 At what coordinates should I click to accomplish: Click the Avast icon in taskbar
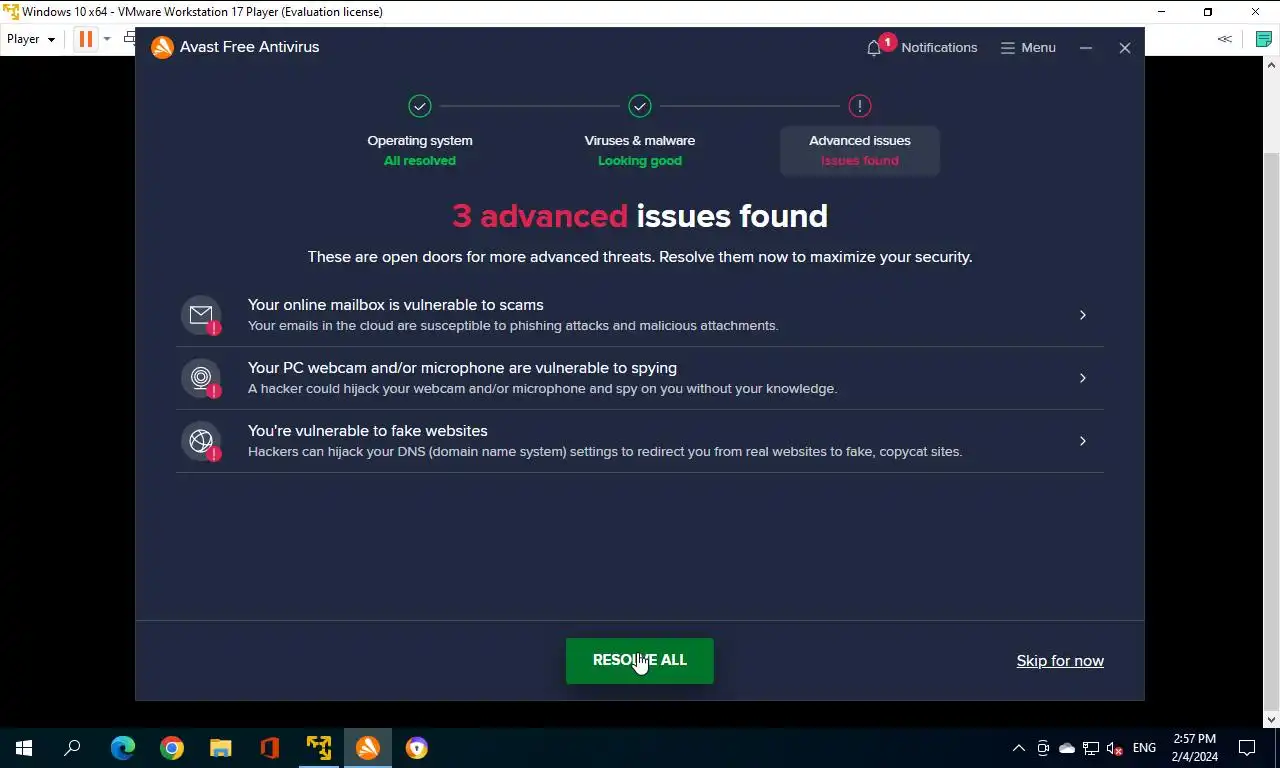[x=368, y=748]
